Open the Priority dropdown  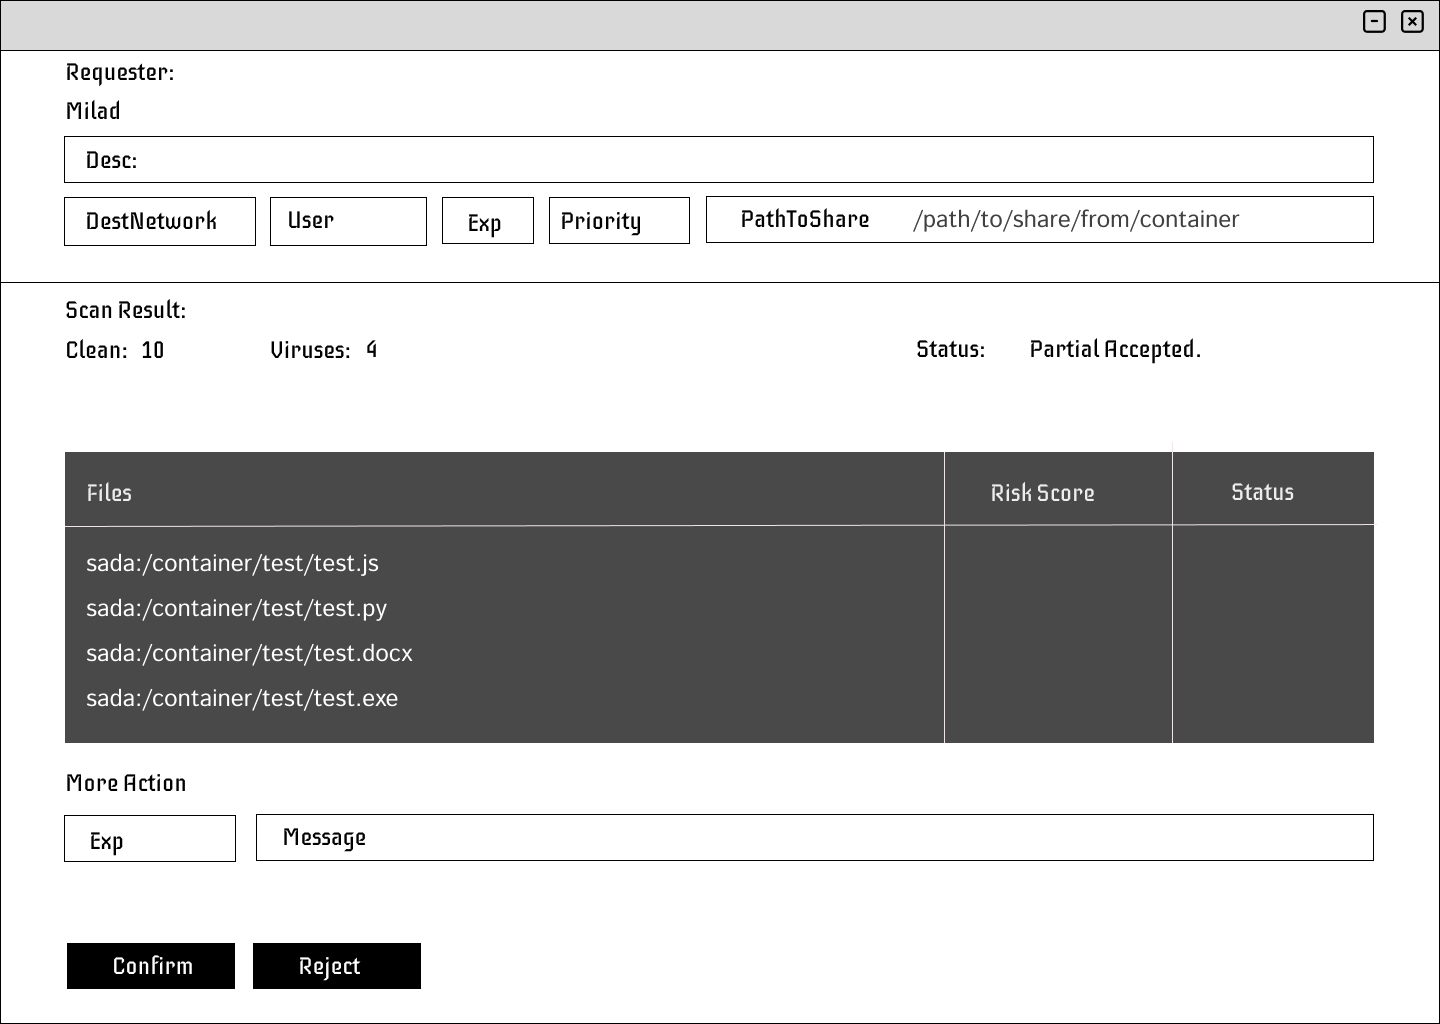619,221
